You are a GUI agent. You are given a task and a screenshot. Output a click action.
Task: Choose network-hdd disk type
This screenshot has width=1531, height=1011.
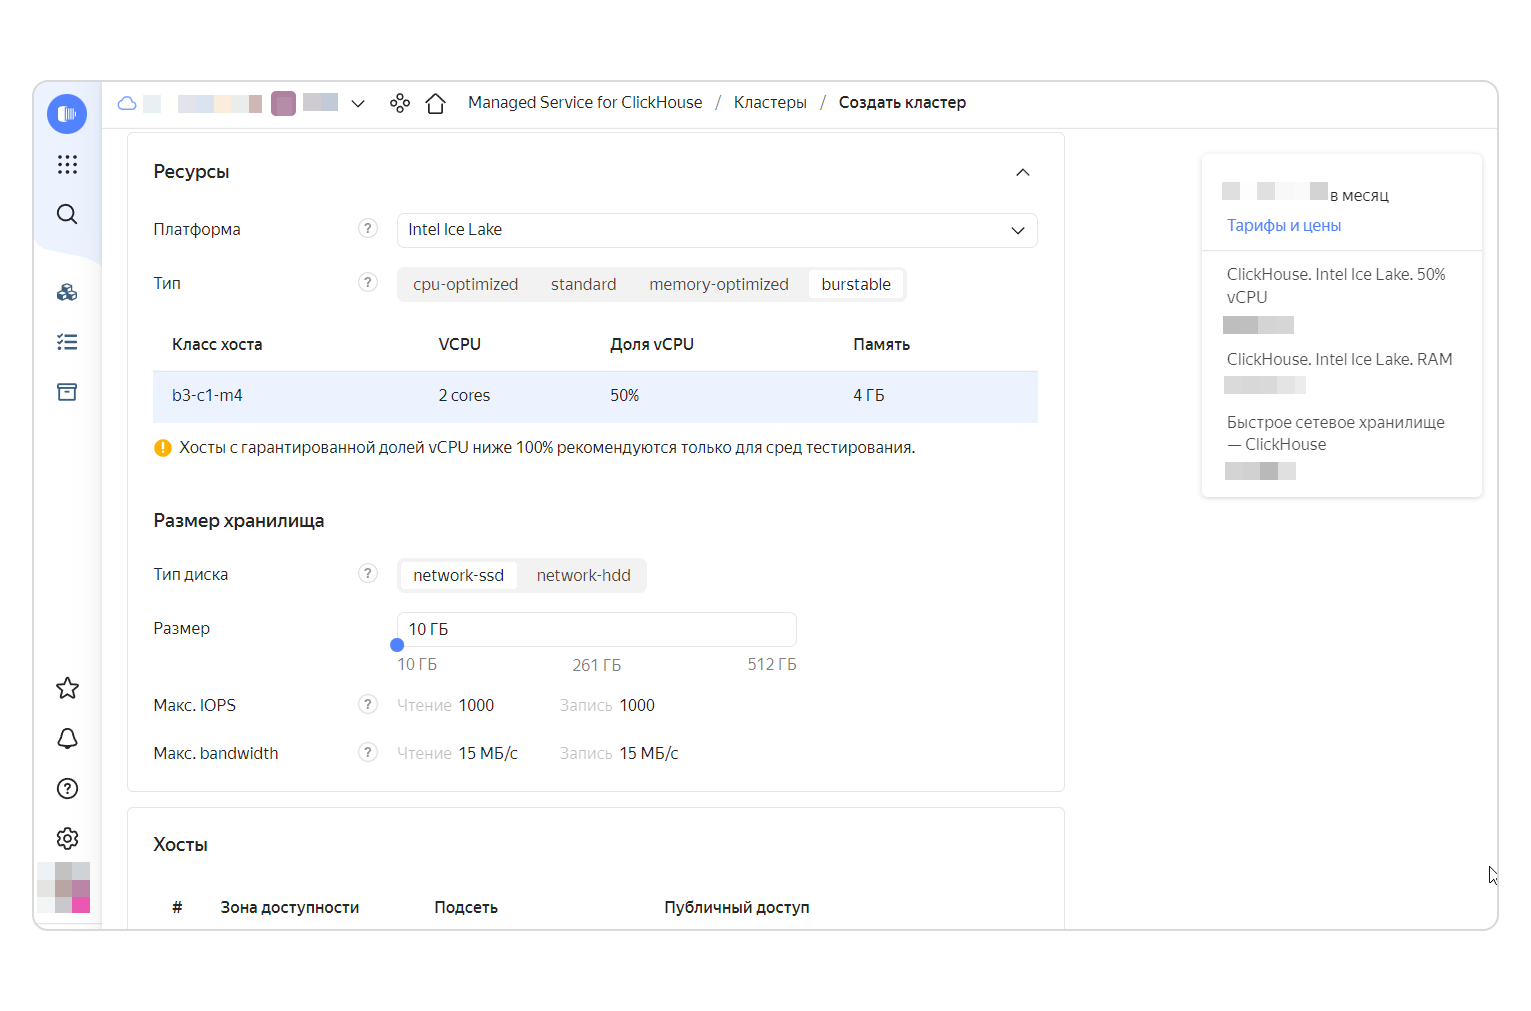(584, 576)
